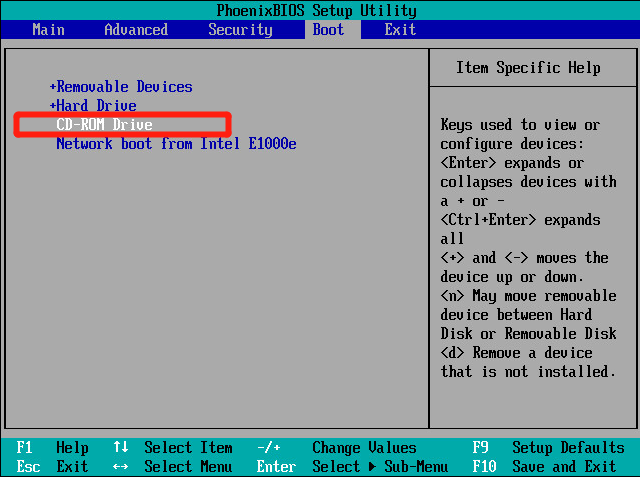Viewport: 640px width, 477px height.
Task: Select Network boot from Intel E1000e
Action: [176, 144]
